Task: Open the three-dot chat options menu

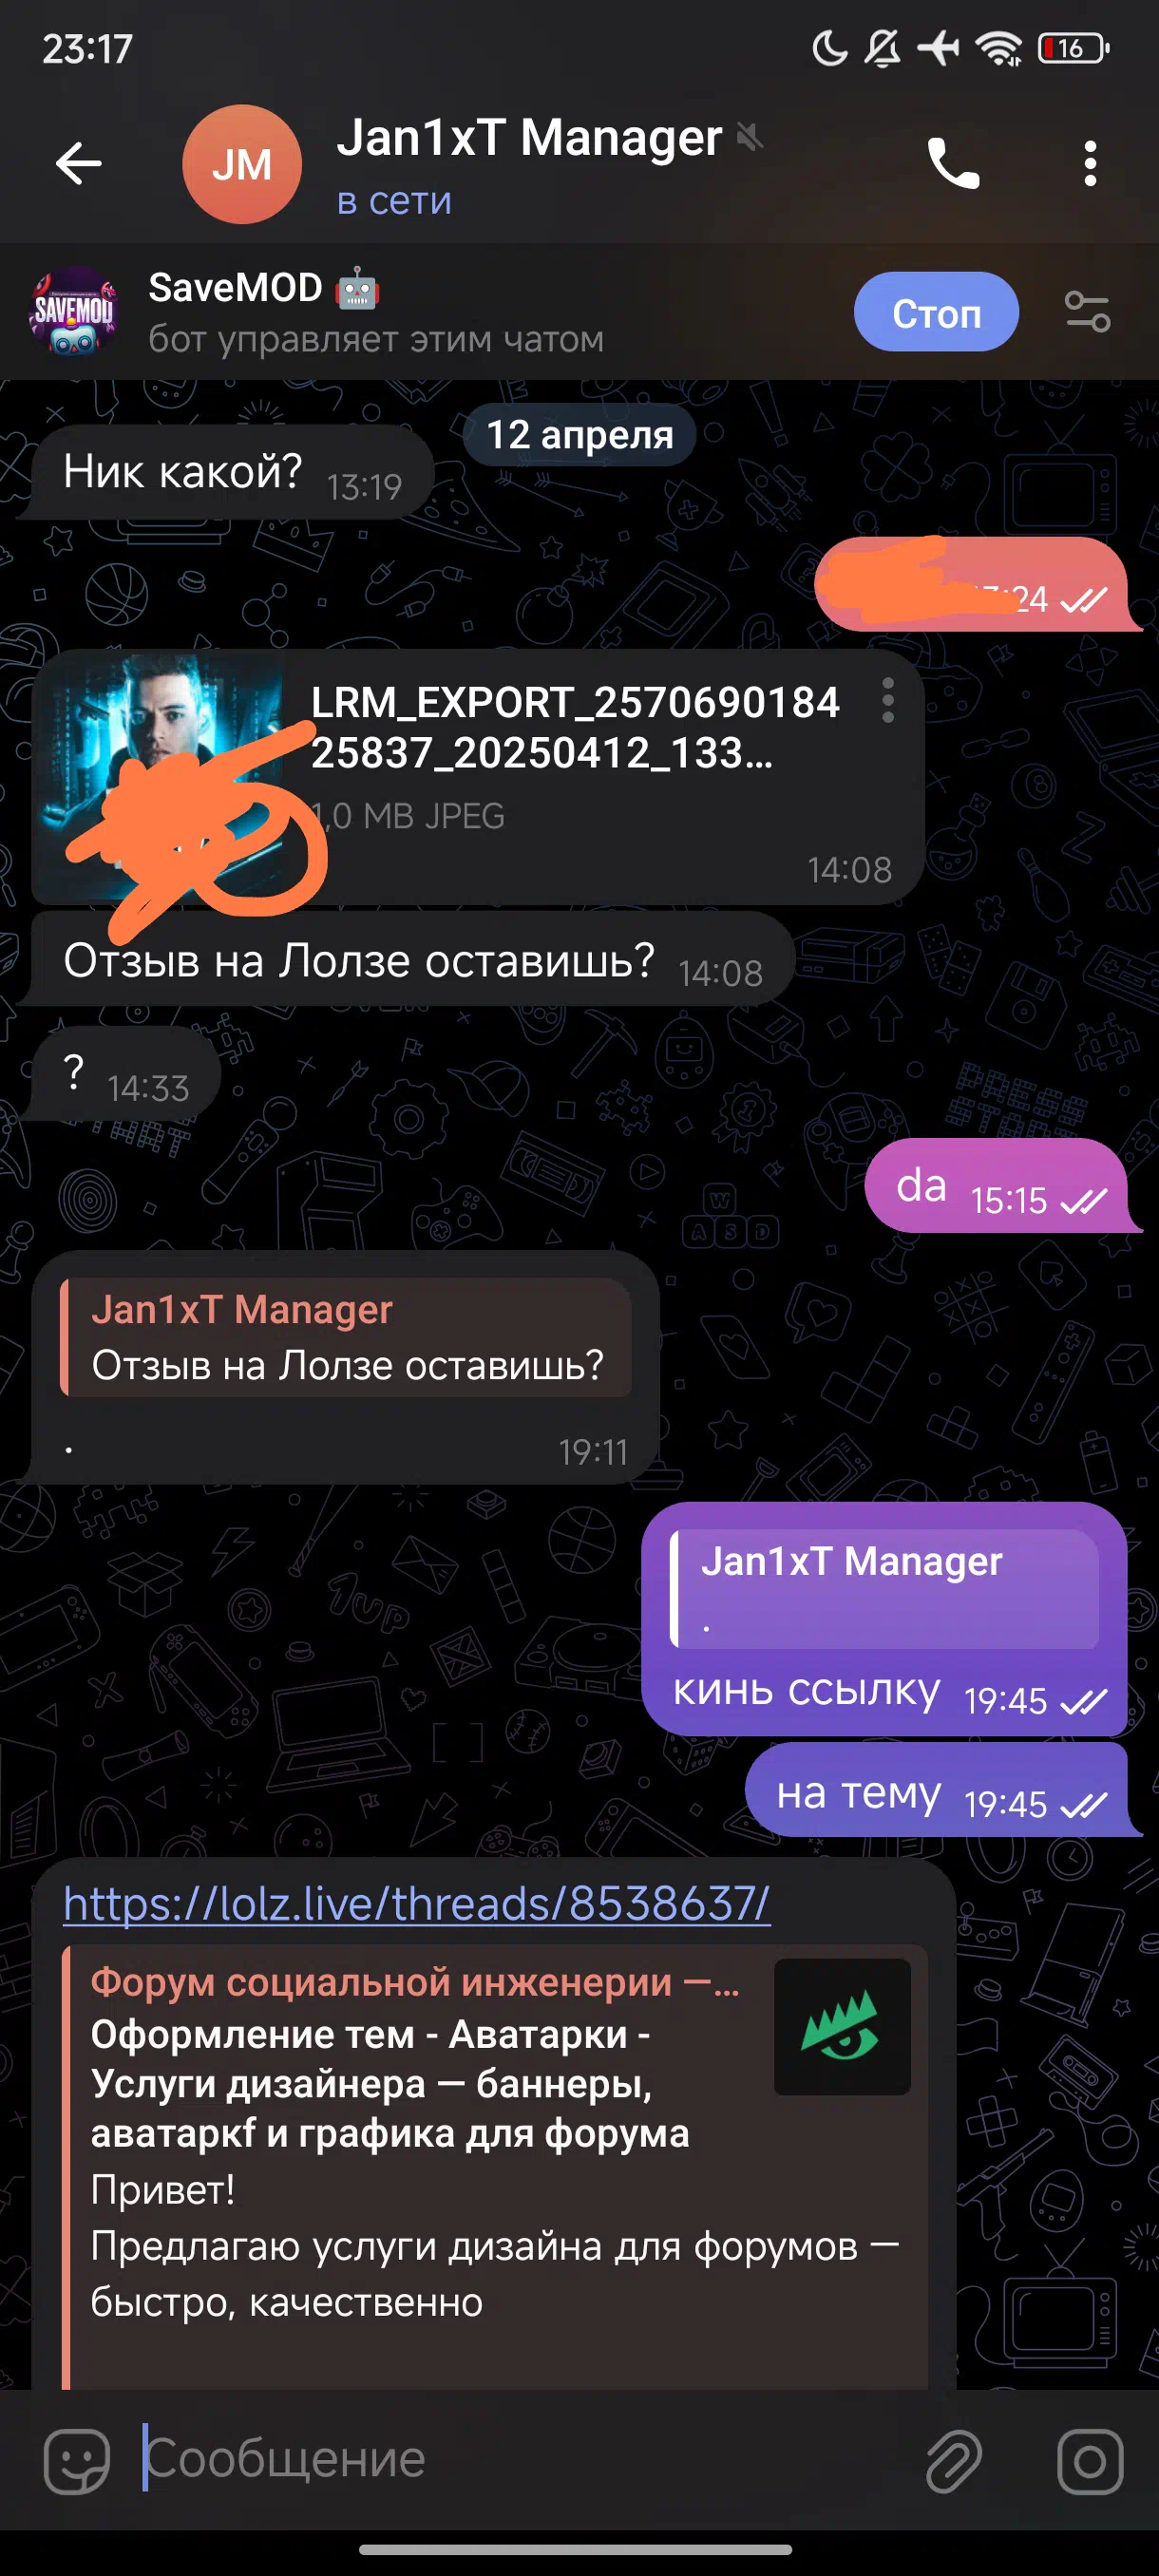Action: click(1090, 163)
